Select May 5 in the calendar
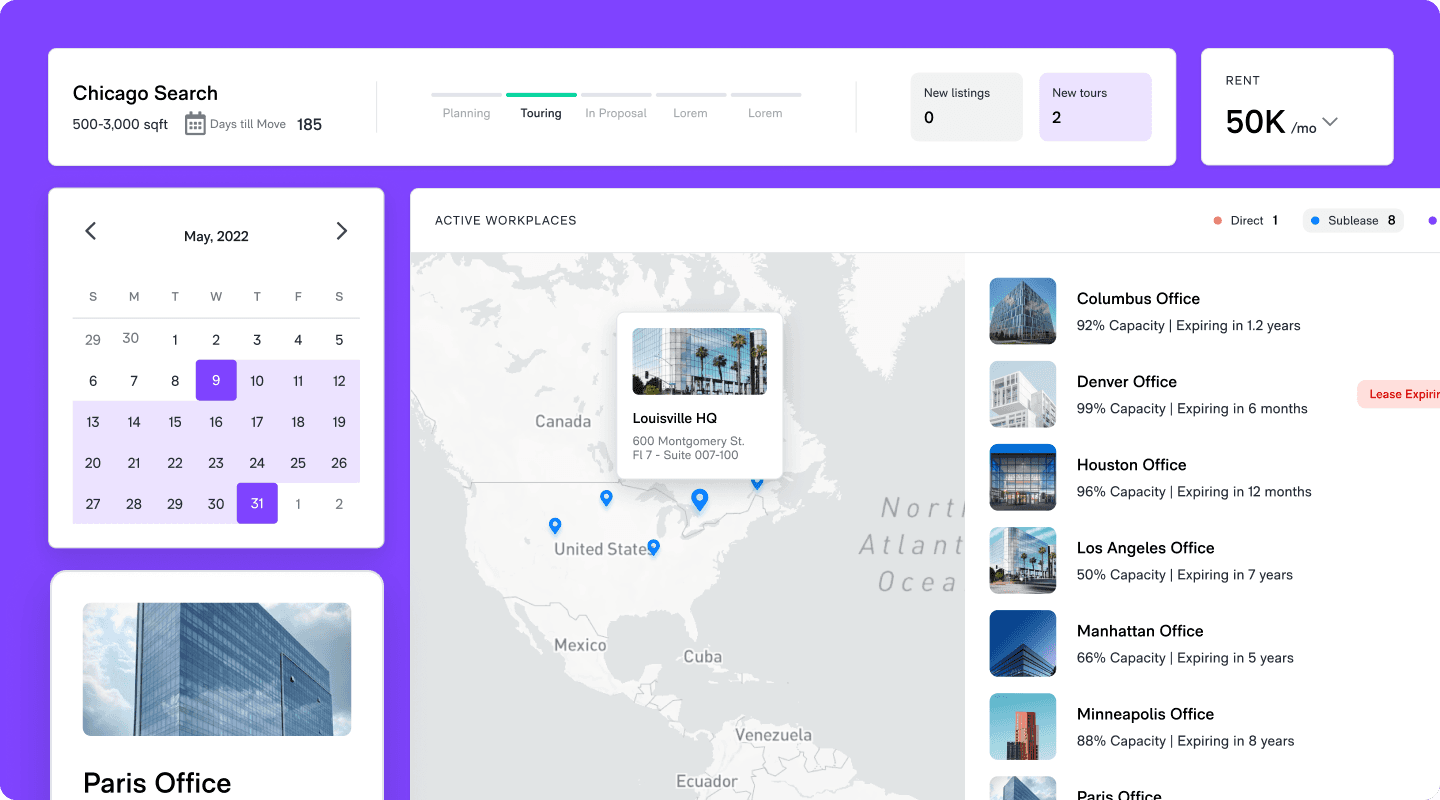This screenshot has width=1440, height=800. tap(339, 340)
